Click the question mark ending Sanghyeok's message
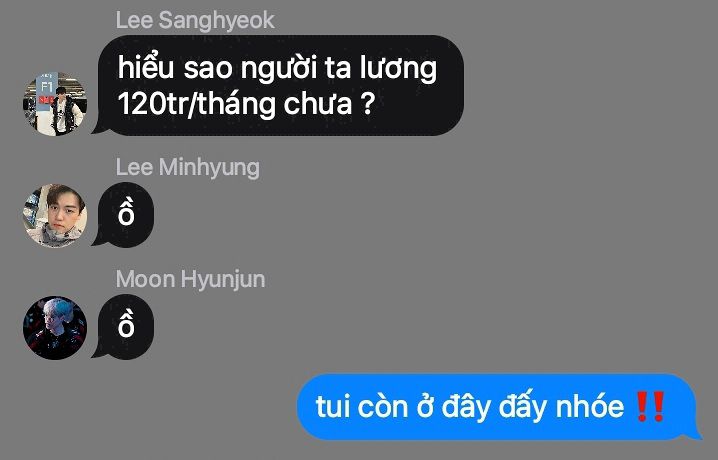718x460 pixels. tap(367, 103)
